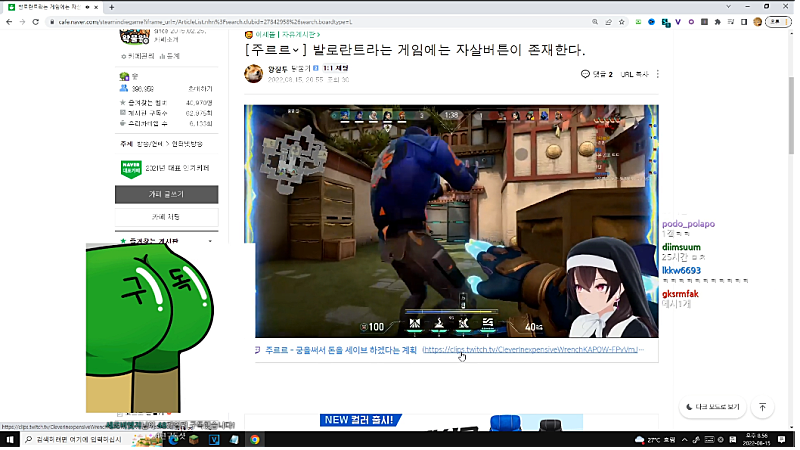Open the media control playlist icon
Screen dimensions: 800x450
click(731, 22)
